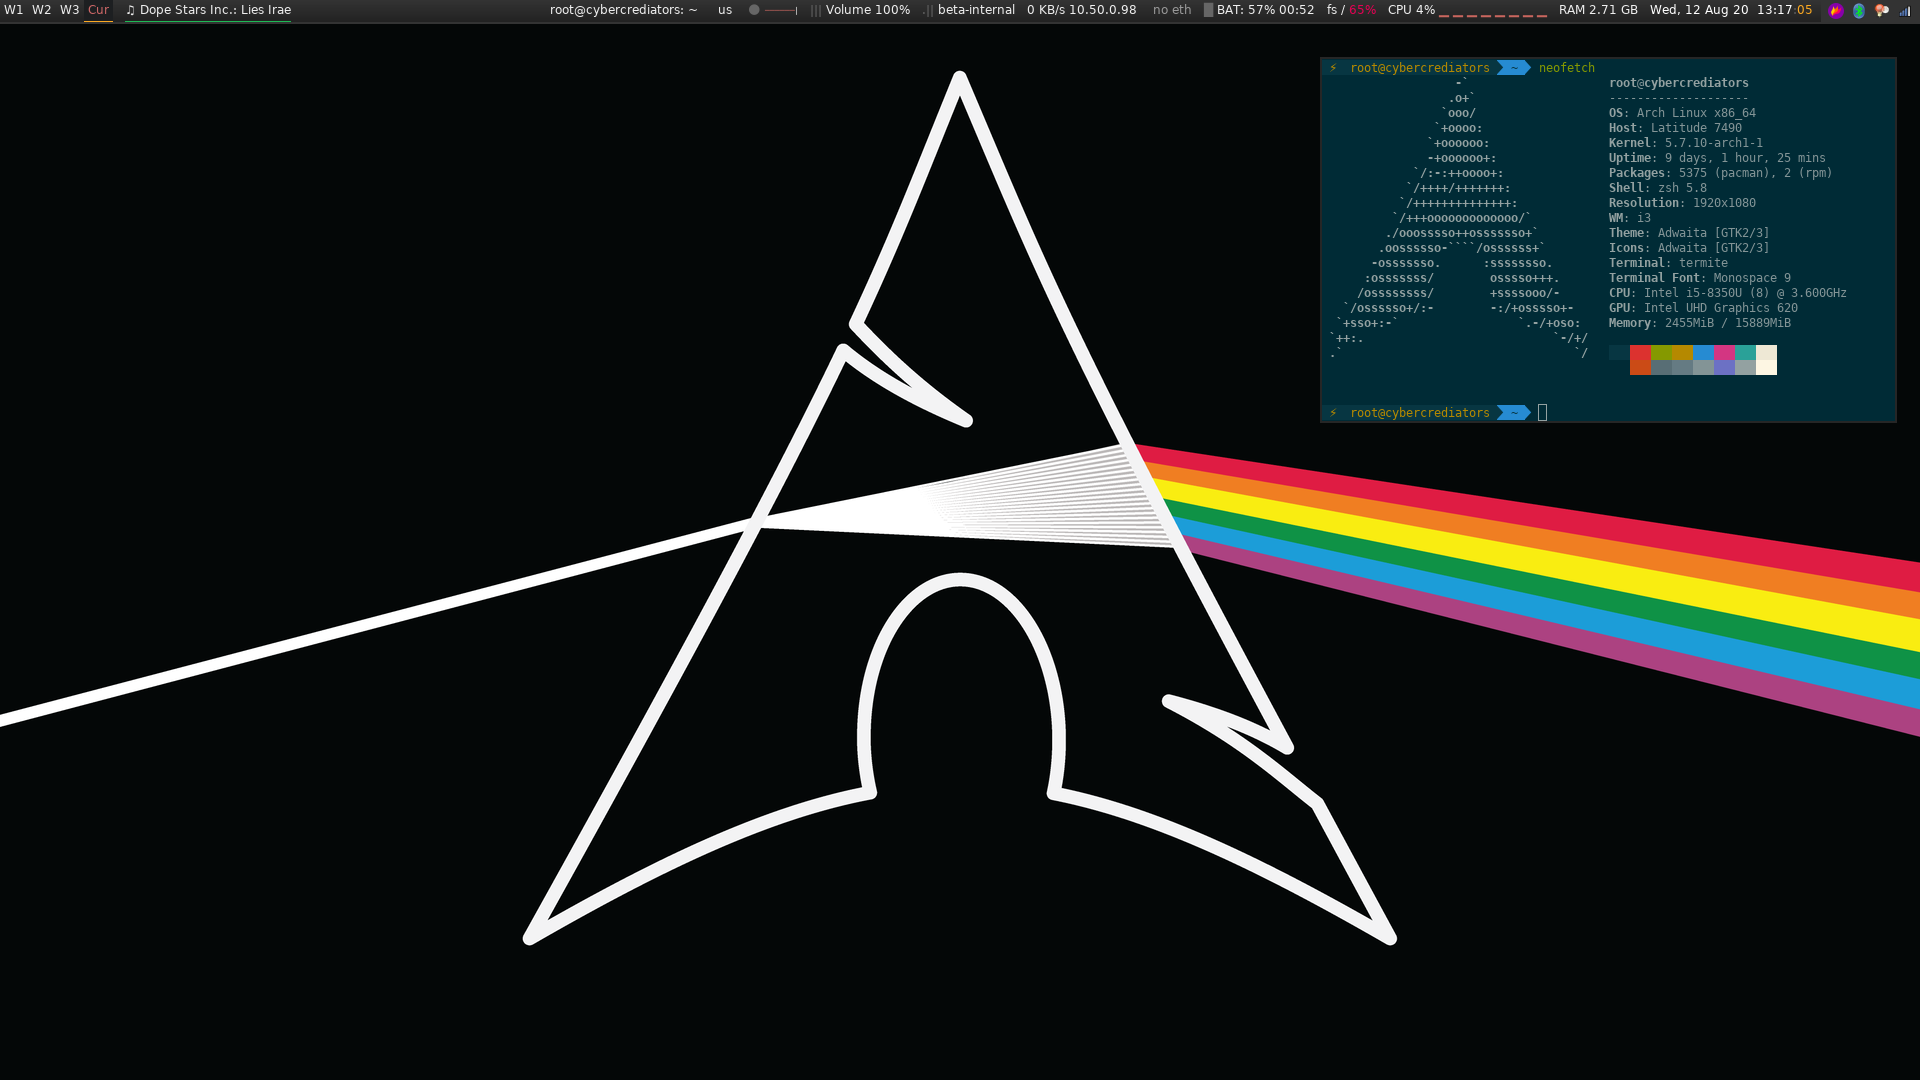Click the lightning bolt in the terminal prompt

(1333, 67)
